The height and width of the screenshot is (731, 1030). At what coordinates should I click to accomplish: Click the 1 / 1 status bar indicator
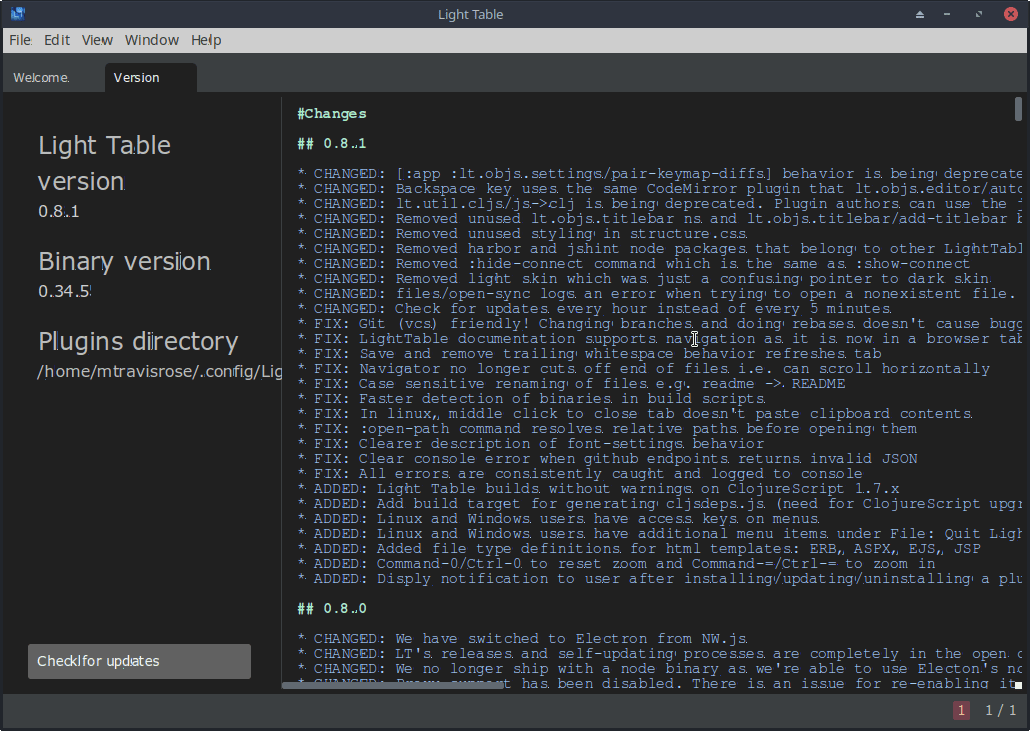(x=1000, y=710)
